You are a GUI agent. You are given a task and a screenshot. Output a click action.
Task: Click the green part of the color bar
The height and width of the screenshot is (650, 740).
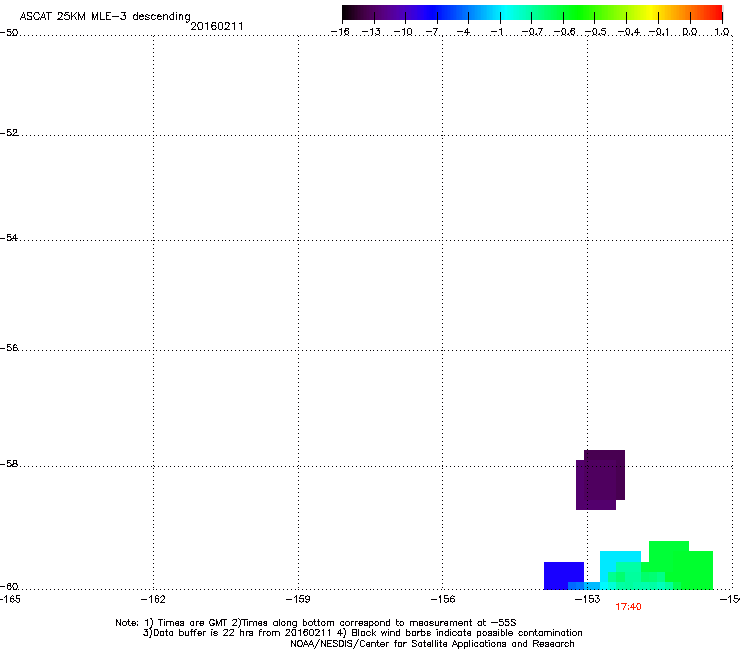[x=580, y=13]
